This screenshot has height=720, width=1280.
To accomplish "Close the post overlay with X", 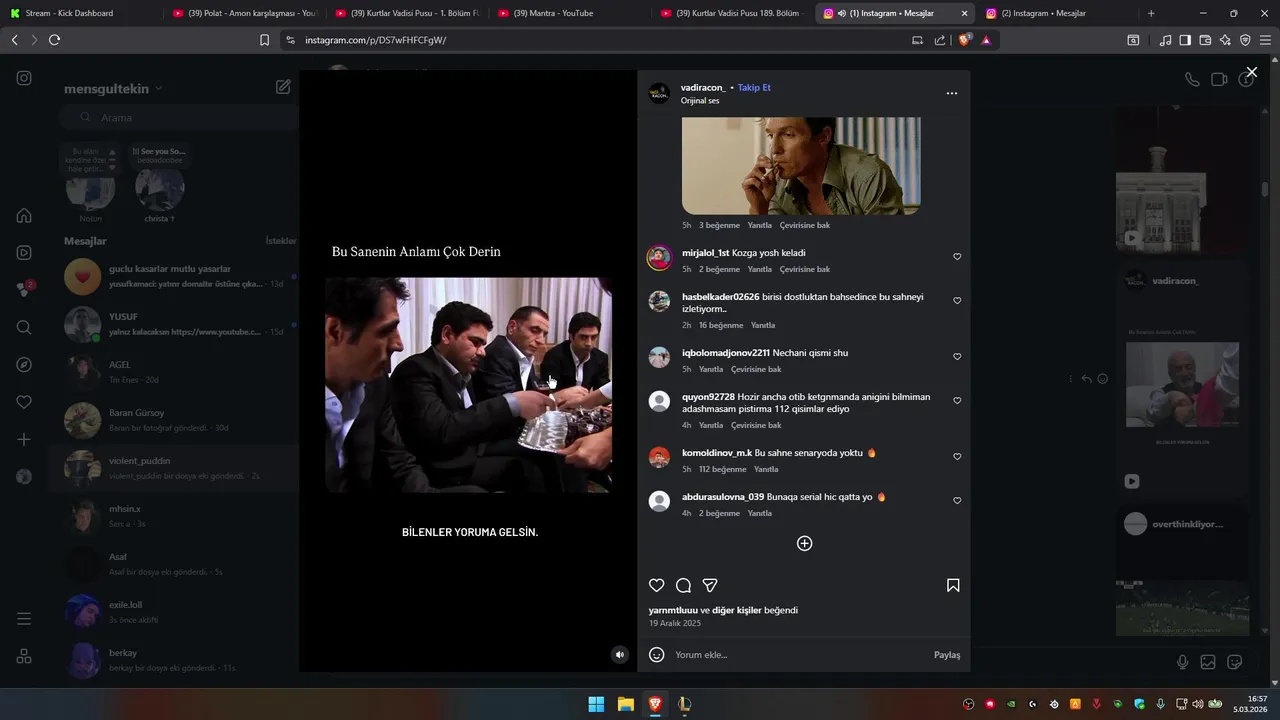I will (1251, 73).
